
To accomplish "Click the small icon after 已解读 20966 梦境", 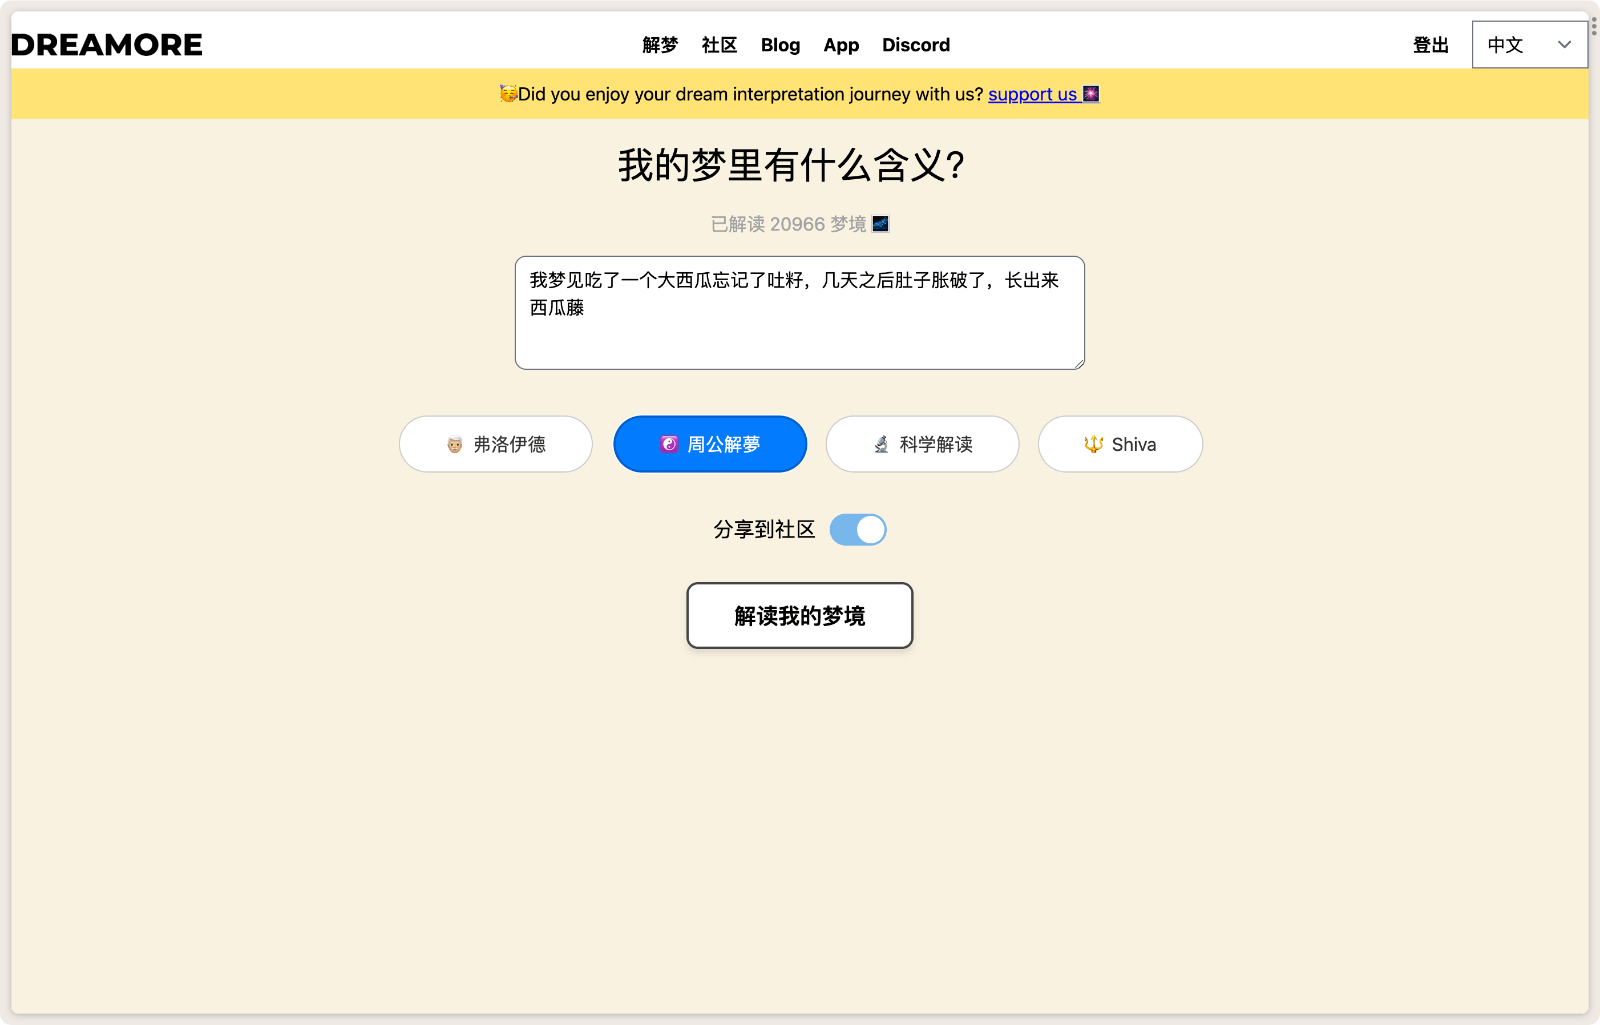I will [880, 224].
